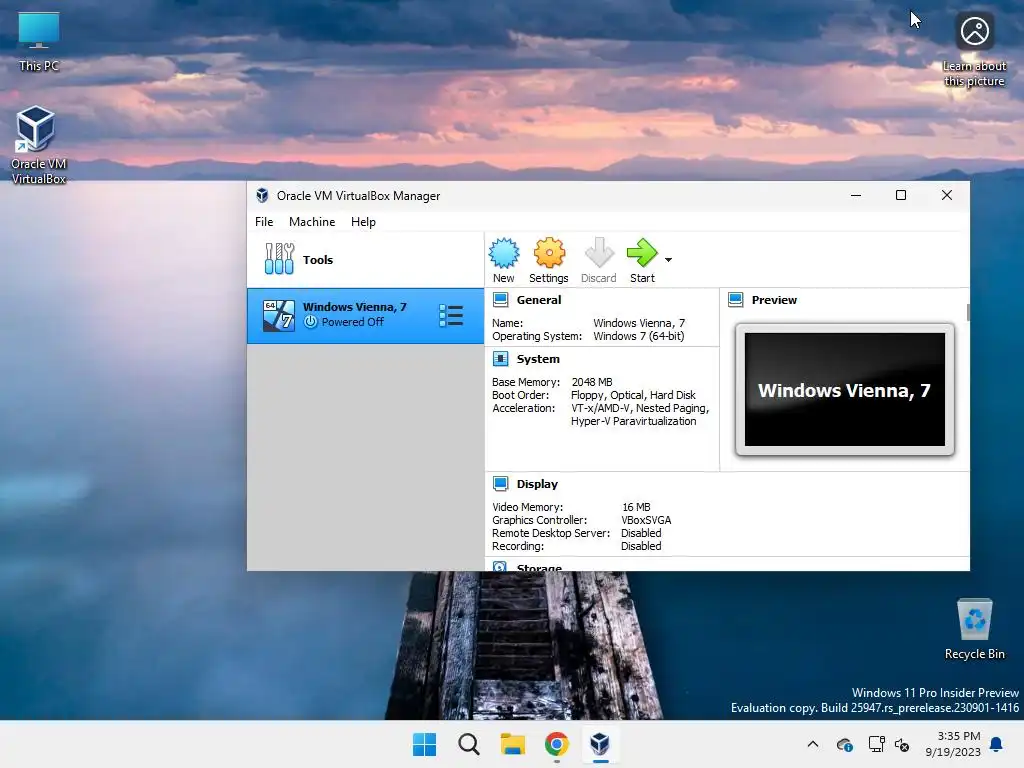The width and height of the screenshot is (1024, 768).
Task: Click the network tray icon
Action: point(876,744)
